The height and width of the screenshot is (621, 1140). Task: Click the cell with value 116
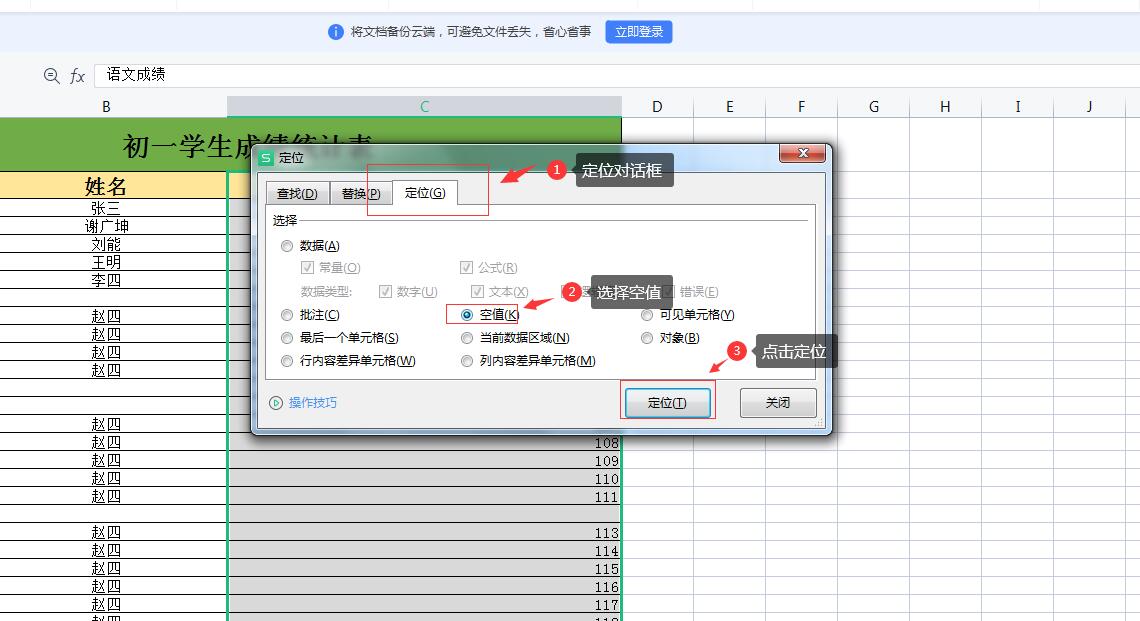[x=425, y=586]
